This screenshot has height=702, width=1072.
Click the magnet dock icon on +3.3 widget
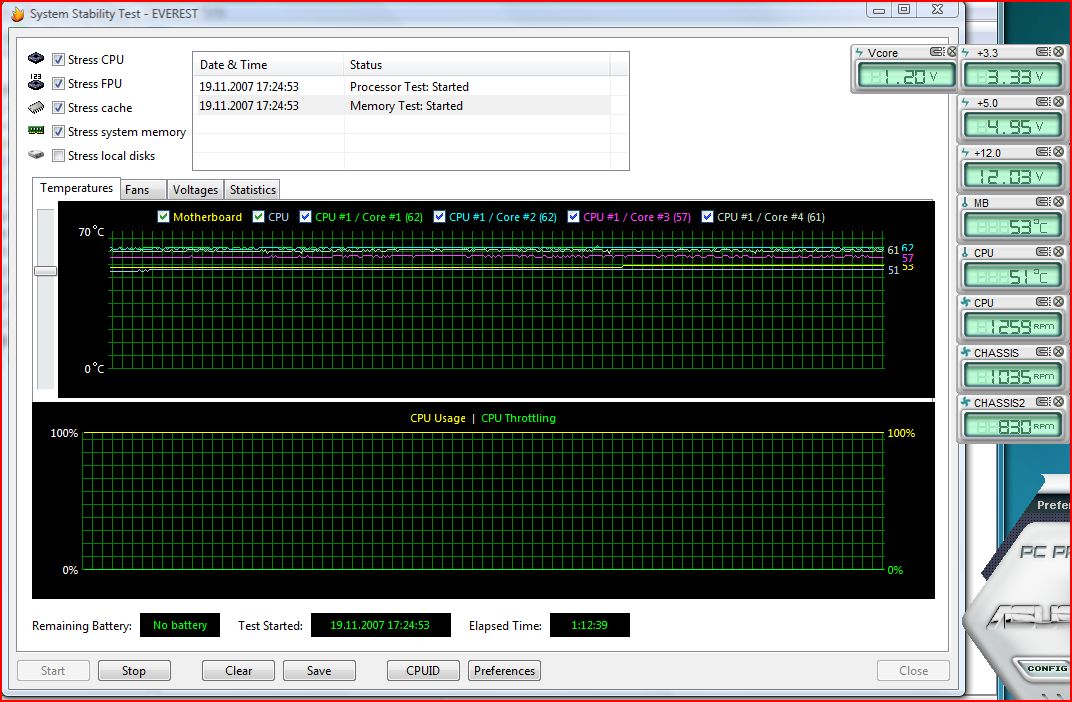(x=1044, y=52)
